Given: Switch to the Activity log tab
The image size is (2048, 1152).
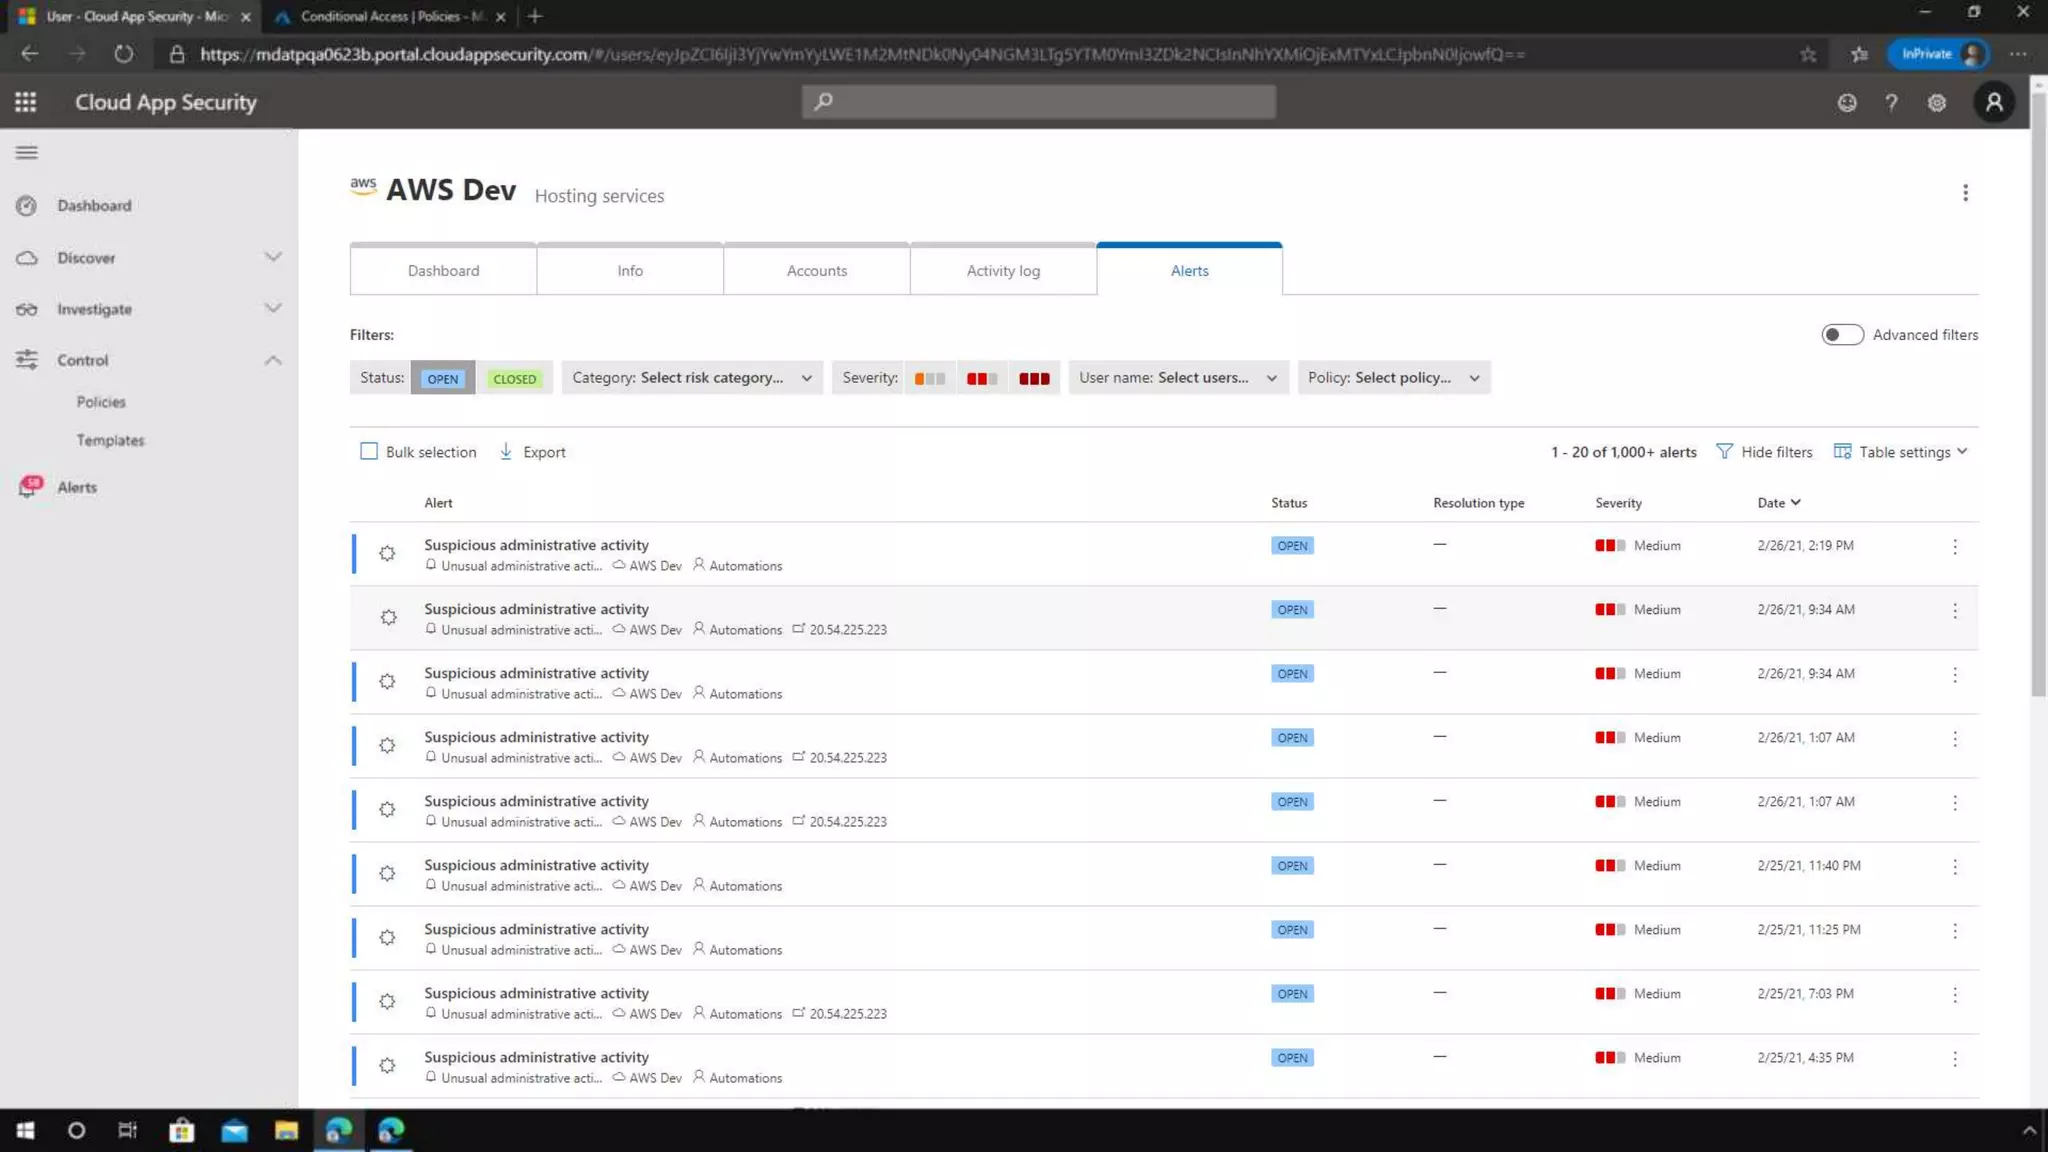Looking at the screenshot, I should pos(1003,270).
